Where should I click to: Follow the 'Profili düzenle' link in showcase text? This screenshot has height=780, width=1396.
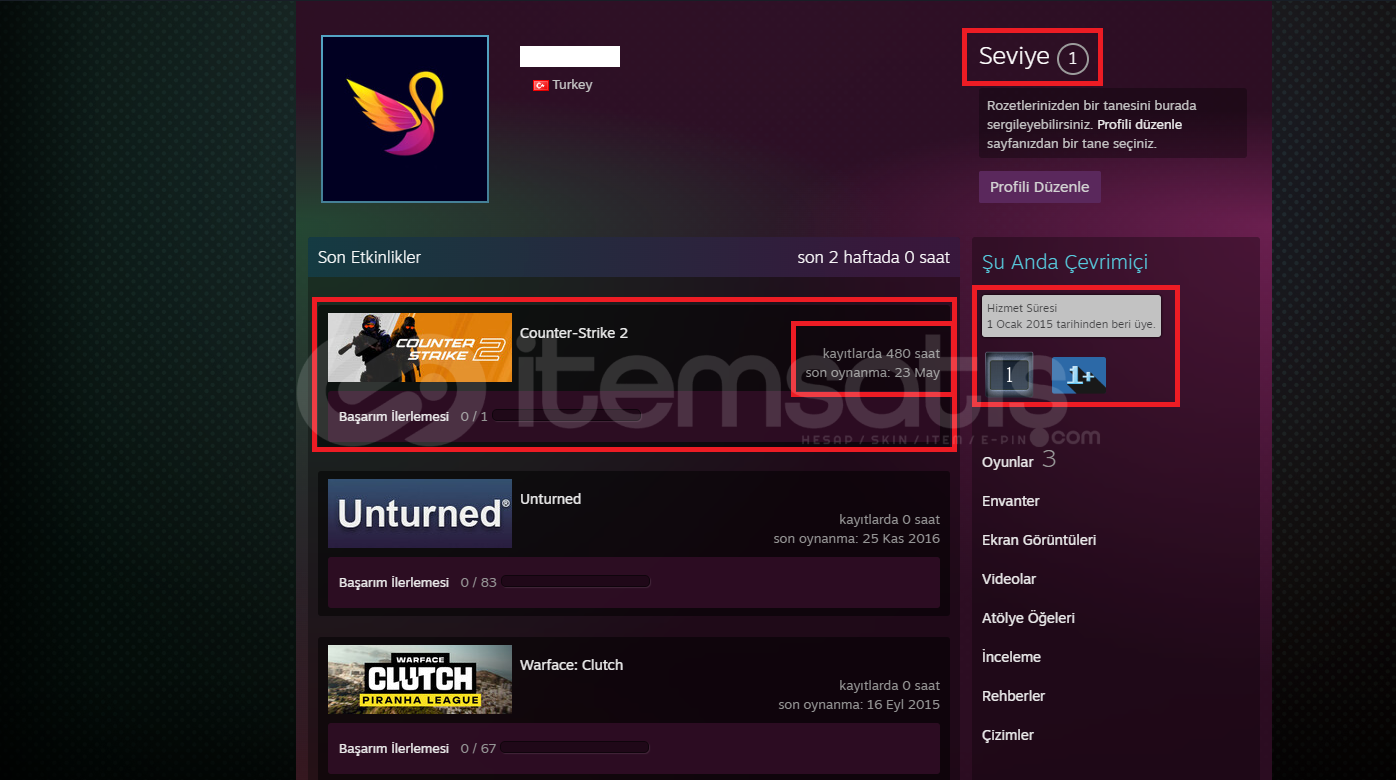point(1139,125)
